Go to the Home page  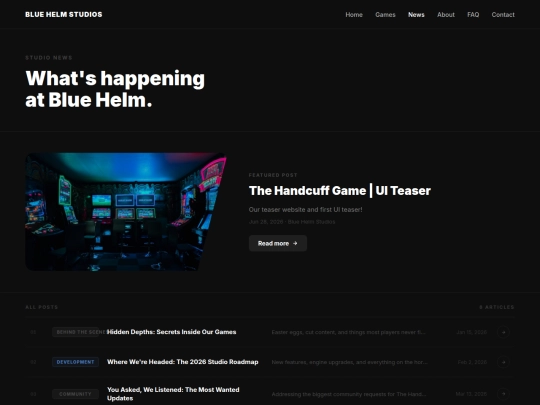click(354, 15)
